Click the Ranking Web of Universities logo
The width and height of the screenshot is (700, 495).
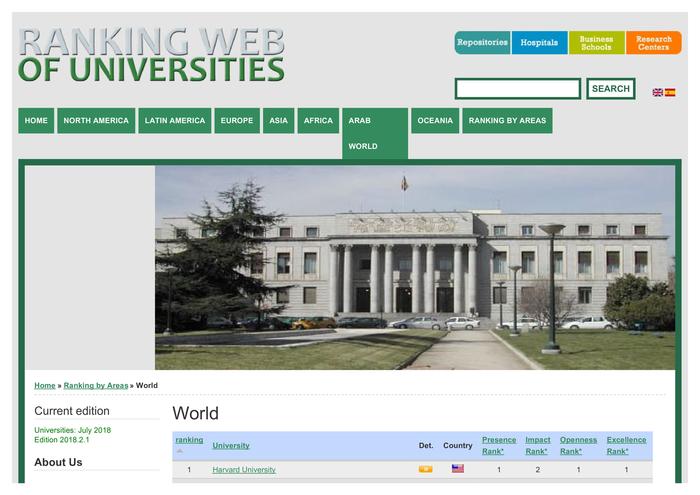click(151, 55)
